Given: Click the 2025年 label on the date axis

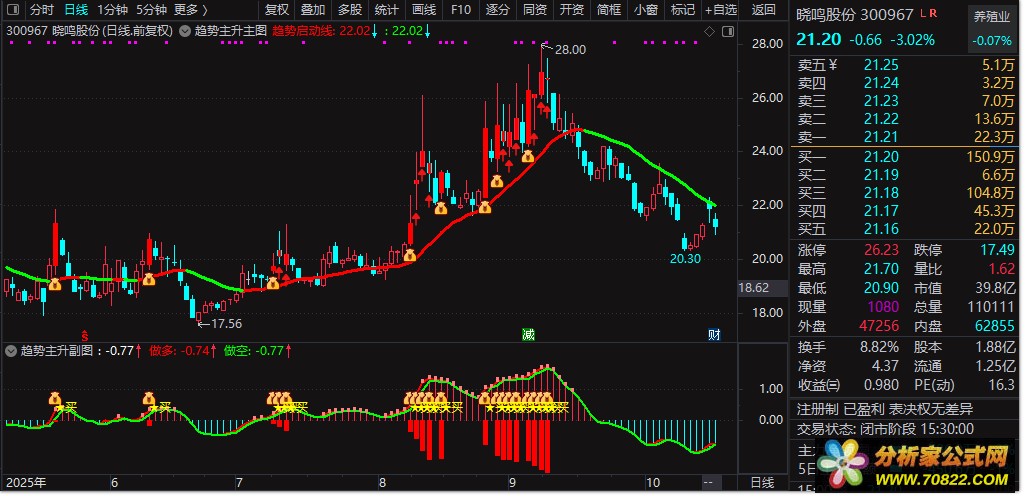Looking at the screenshot, I should click(x=26, y=483).
